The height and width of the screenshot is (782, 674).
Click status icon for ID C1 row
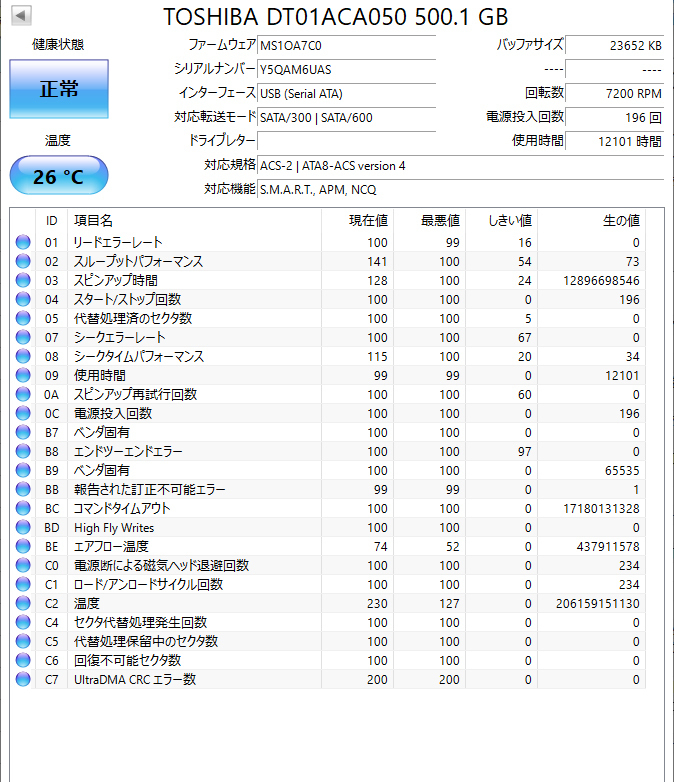[23, 584]
